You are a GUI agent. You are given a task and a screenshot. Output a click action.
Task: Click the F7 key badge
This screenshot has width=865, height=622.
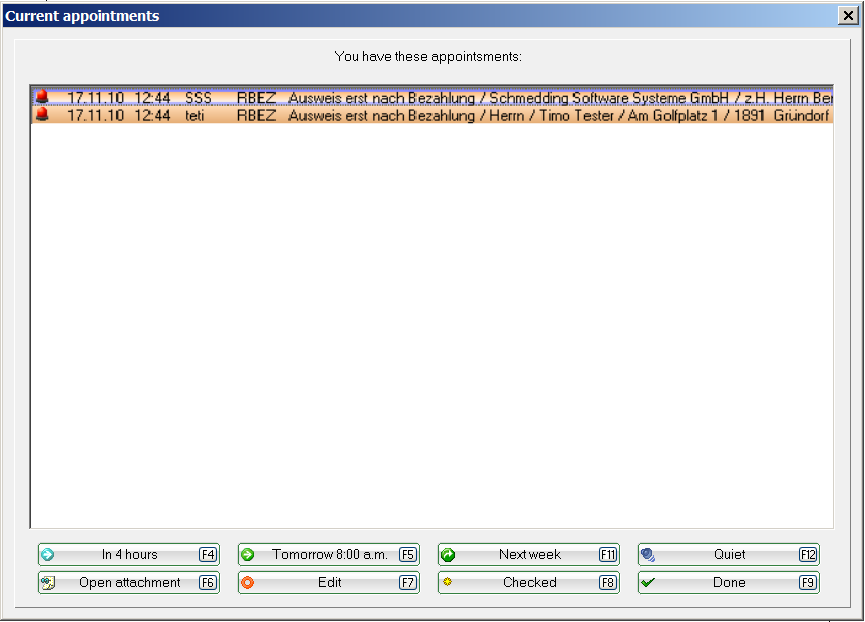(408, 582)
